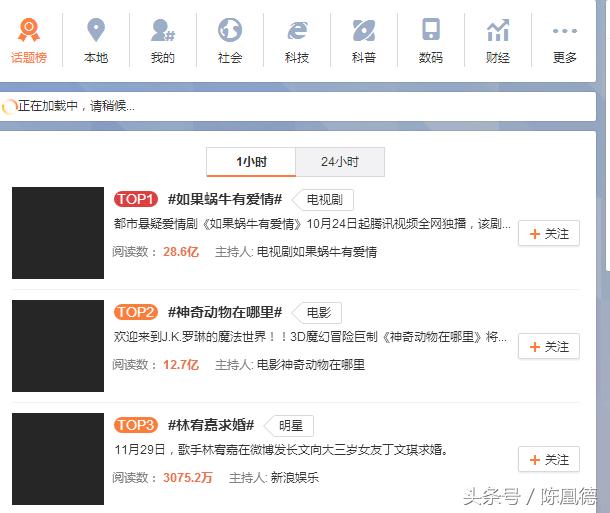Click the read count 12.7亿
This screenshot has height=513, width=610.
point(181,365)
